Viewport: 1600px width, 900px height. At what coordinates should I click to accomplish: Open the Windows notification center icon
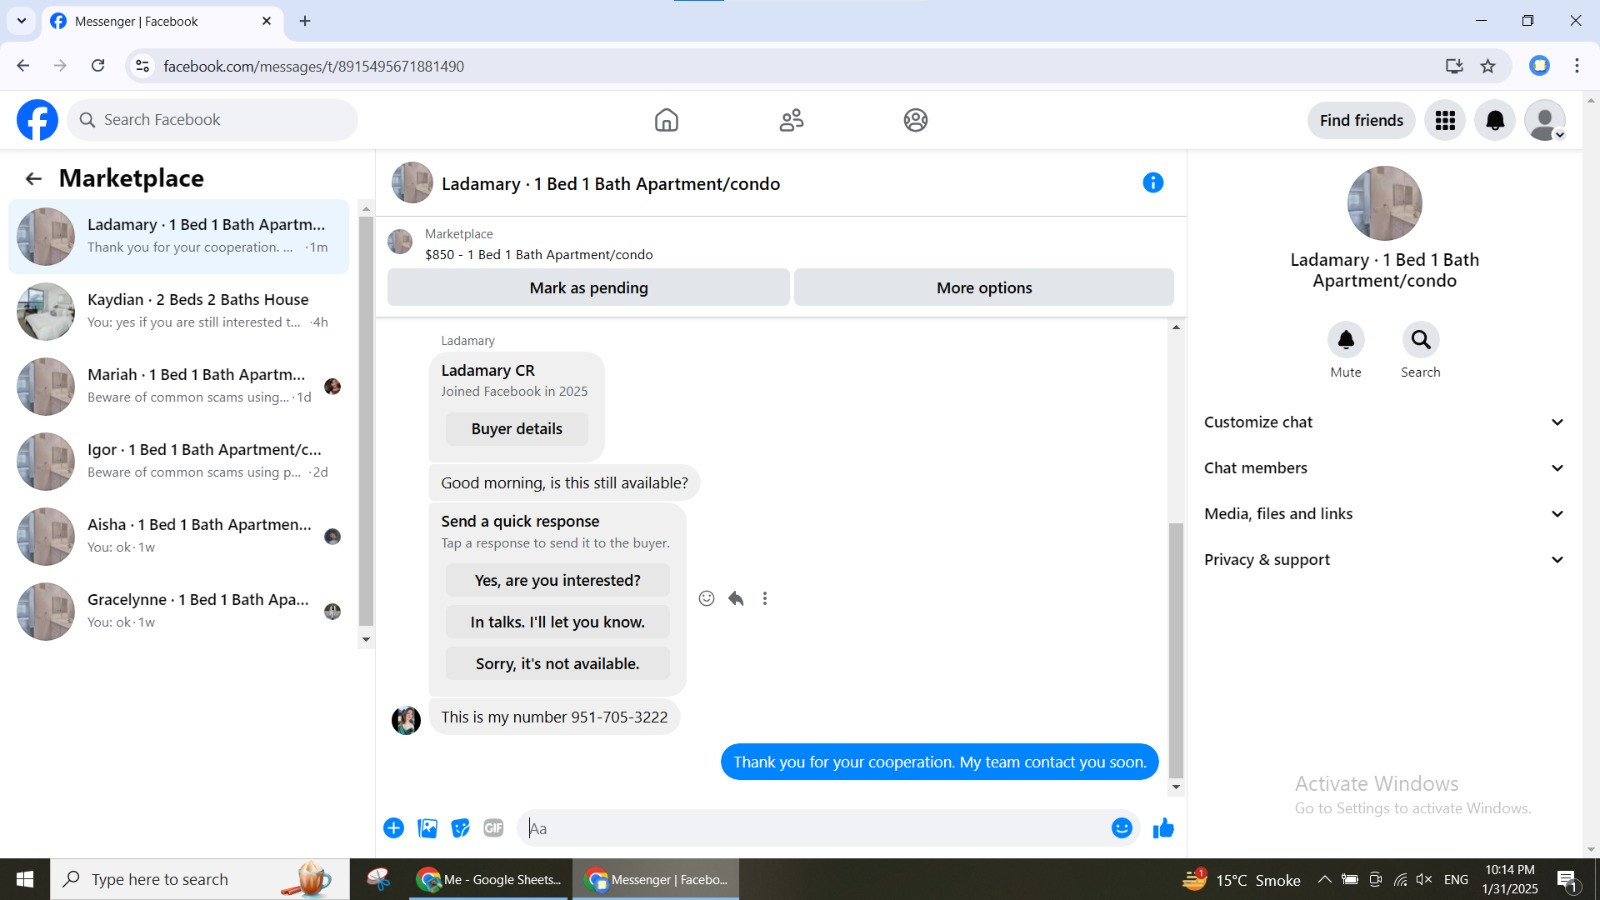1567,880
